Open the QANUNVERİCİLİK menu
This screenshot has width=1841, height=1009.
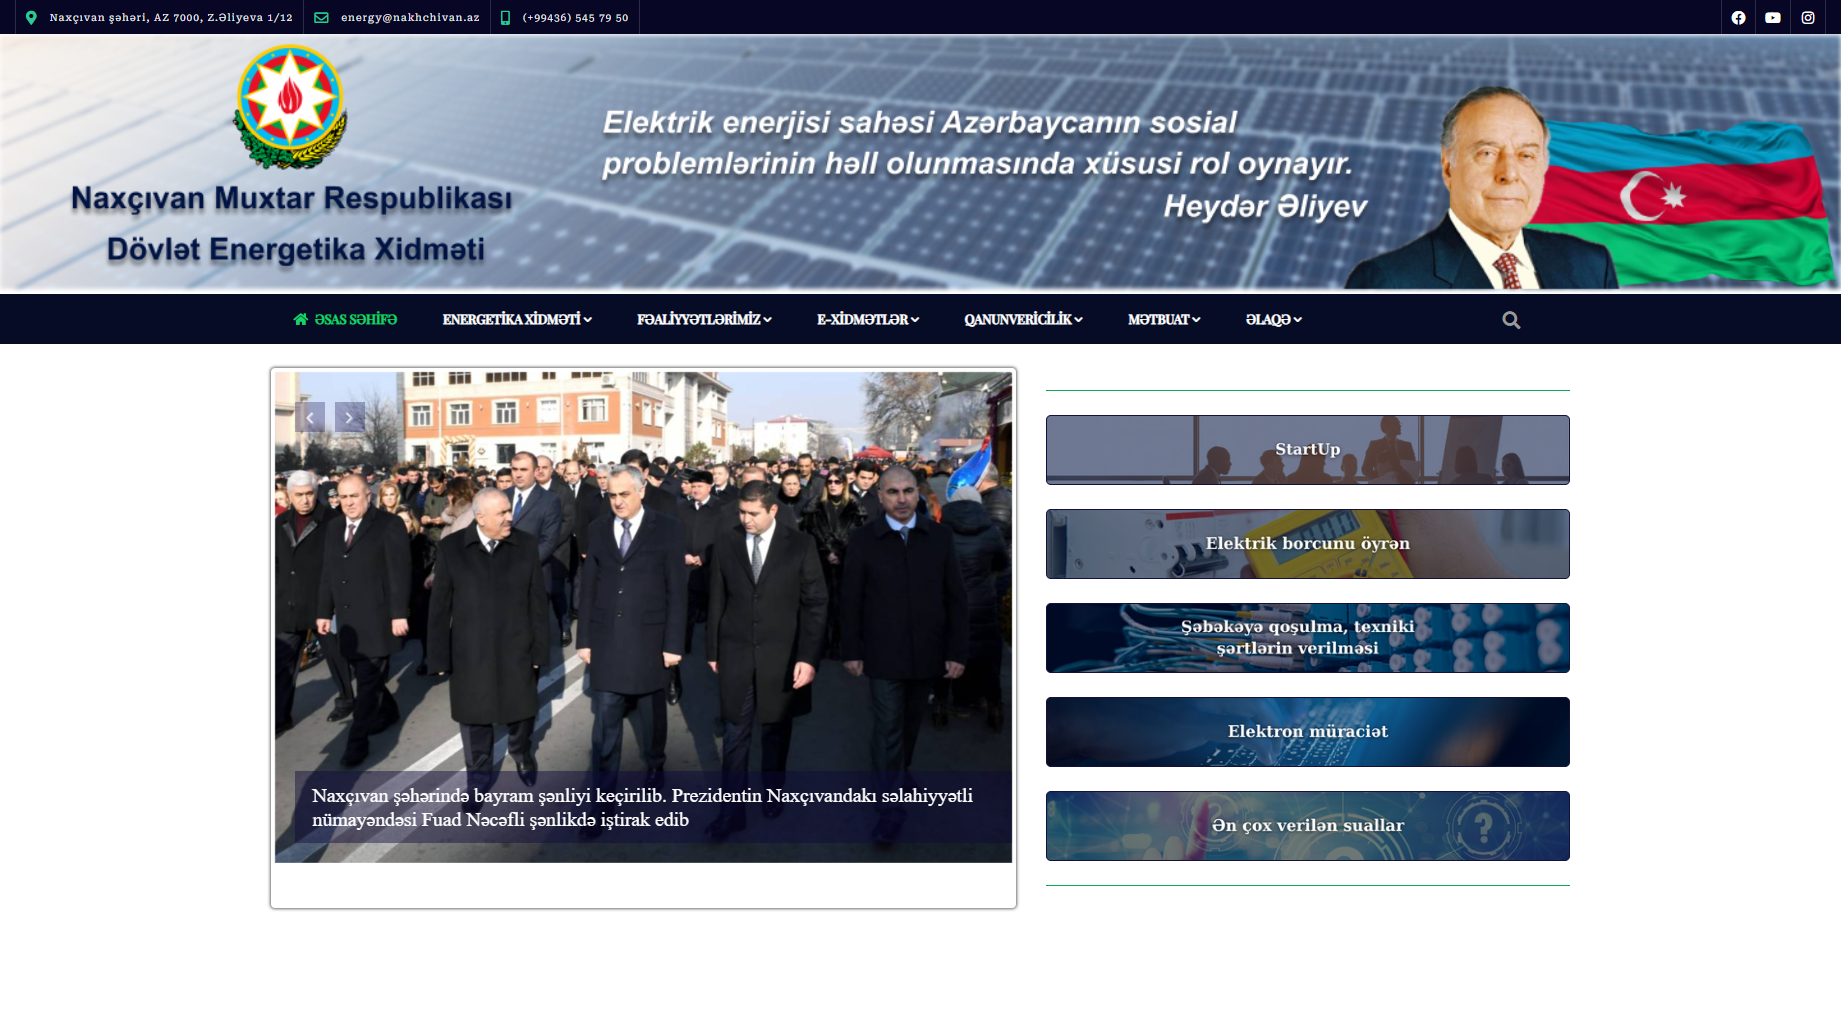coord(1022,320)
